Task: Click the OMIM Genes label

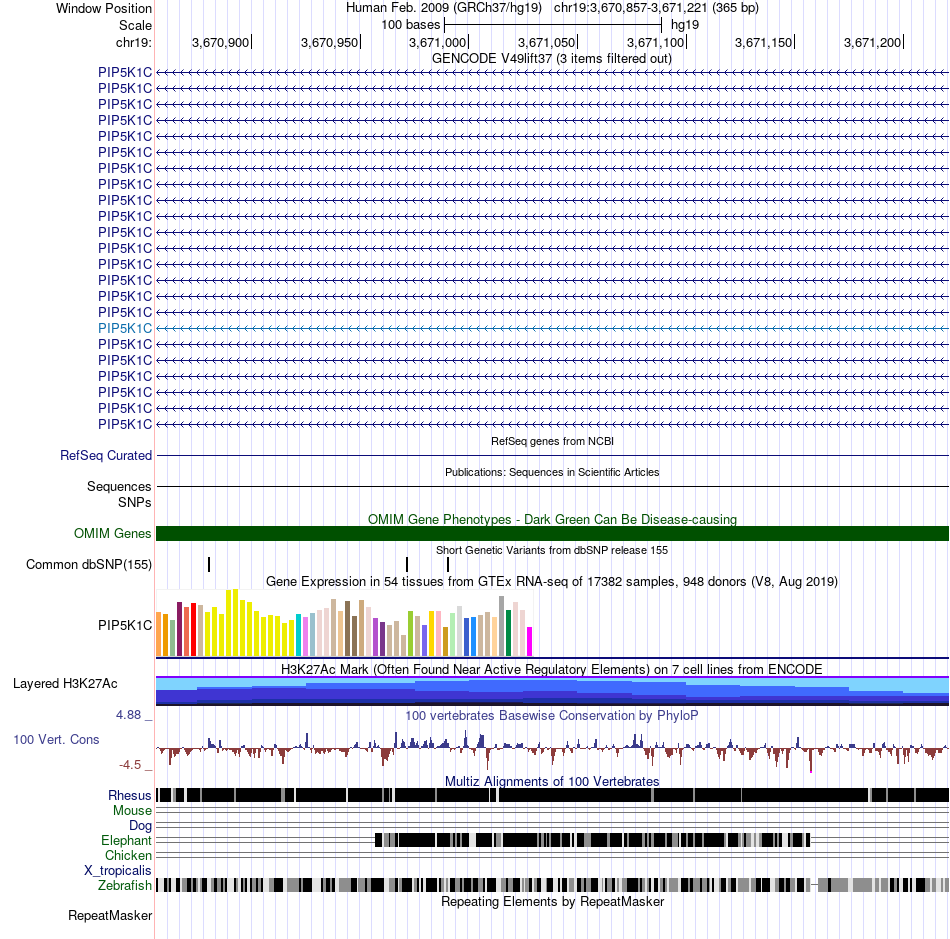Action: click(112, 533)
